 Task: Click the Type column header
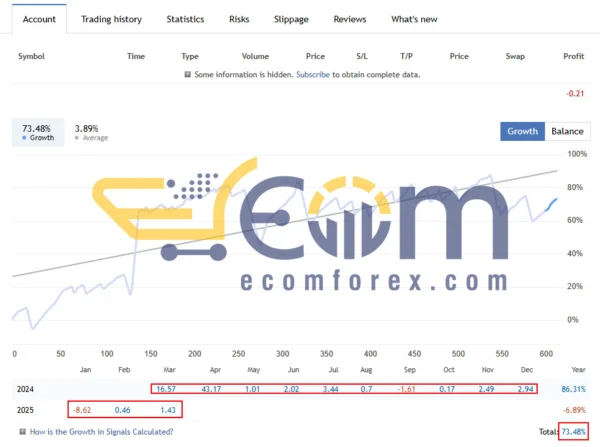[190, 56]
